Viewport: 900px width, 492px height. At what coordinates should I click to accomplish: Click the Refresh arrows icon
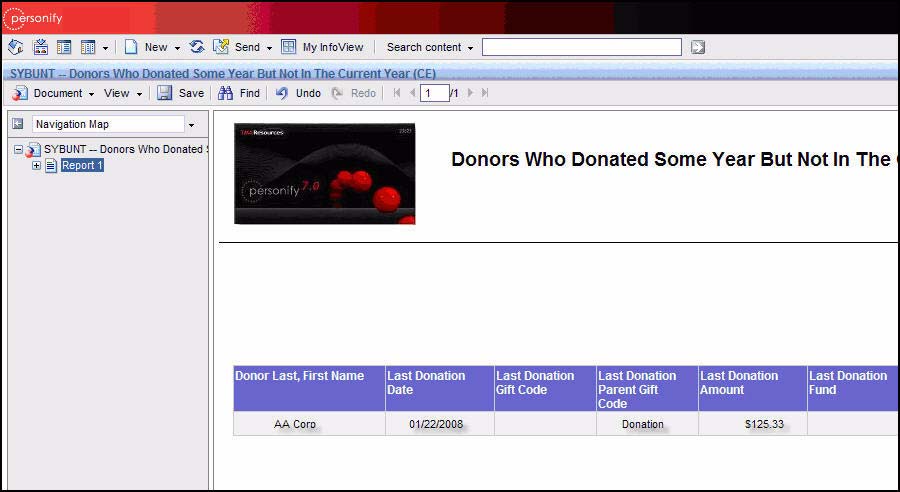coord(197,47)
